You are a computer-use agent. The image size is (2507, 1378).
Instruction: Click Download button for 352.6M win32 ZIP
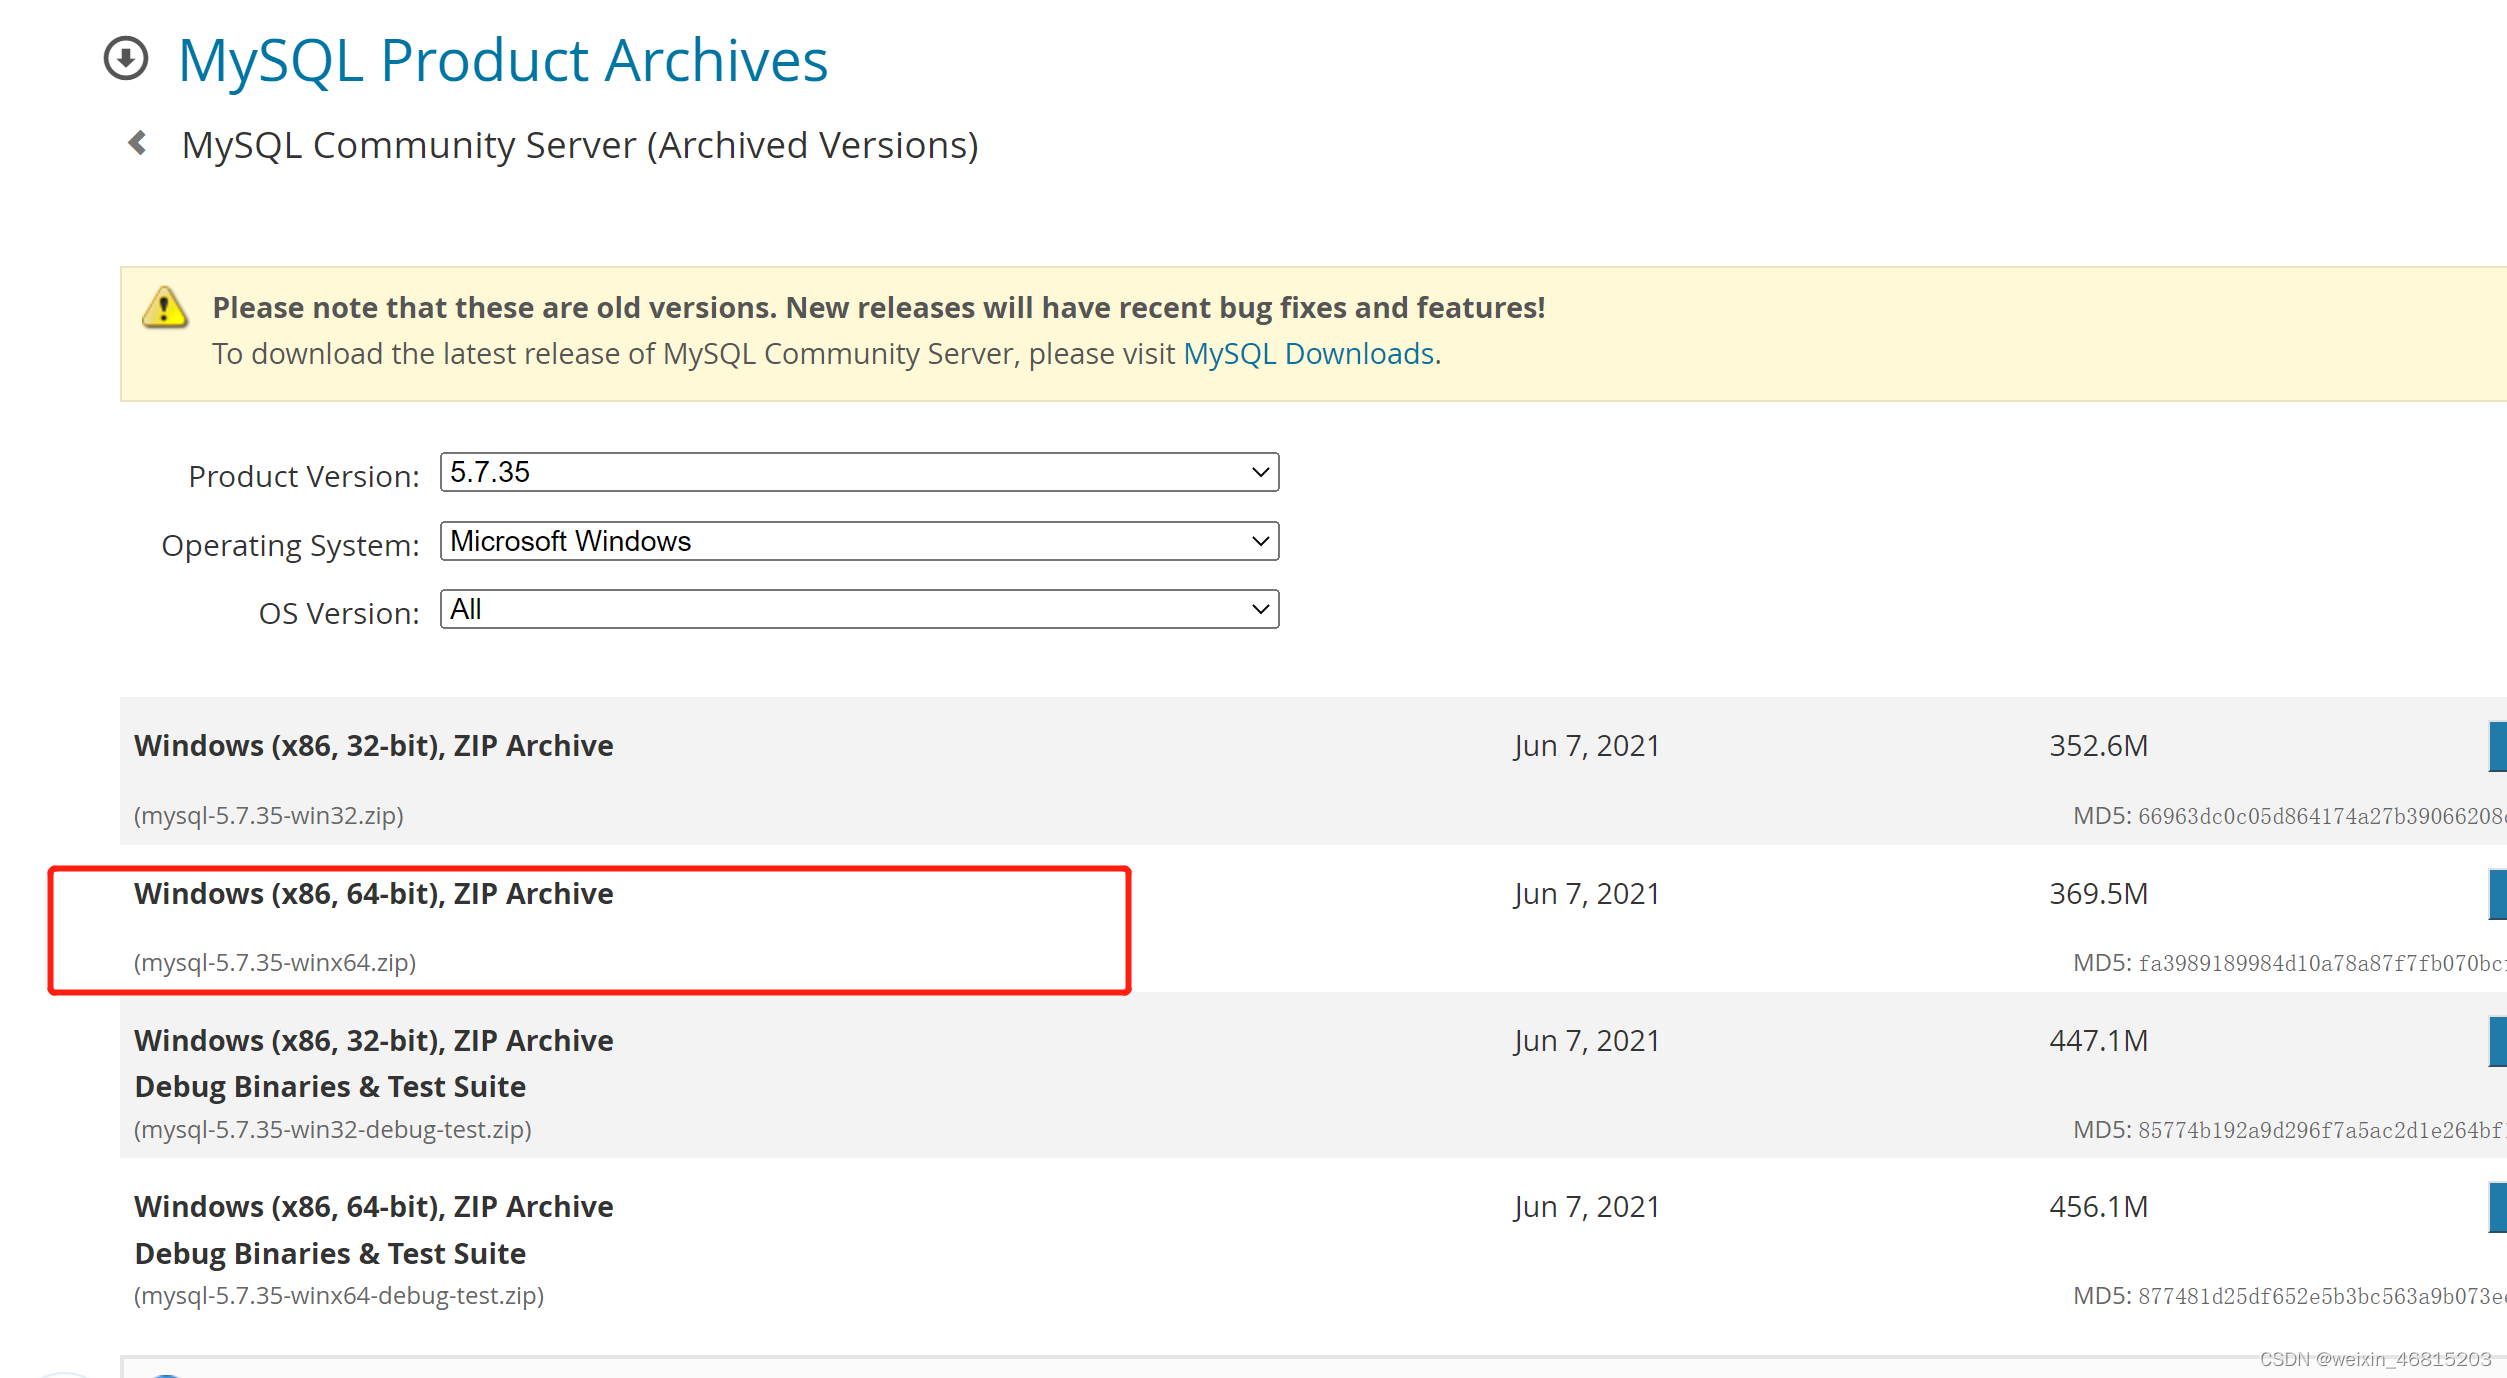coord(2497,746)
